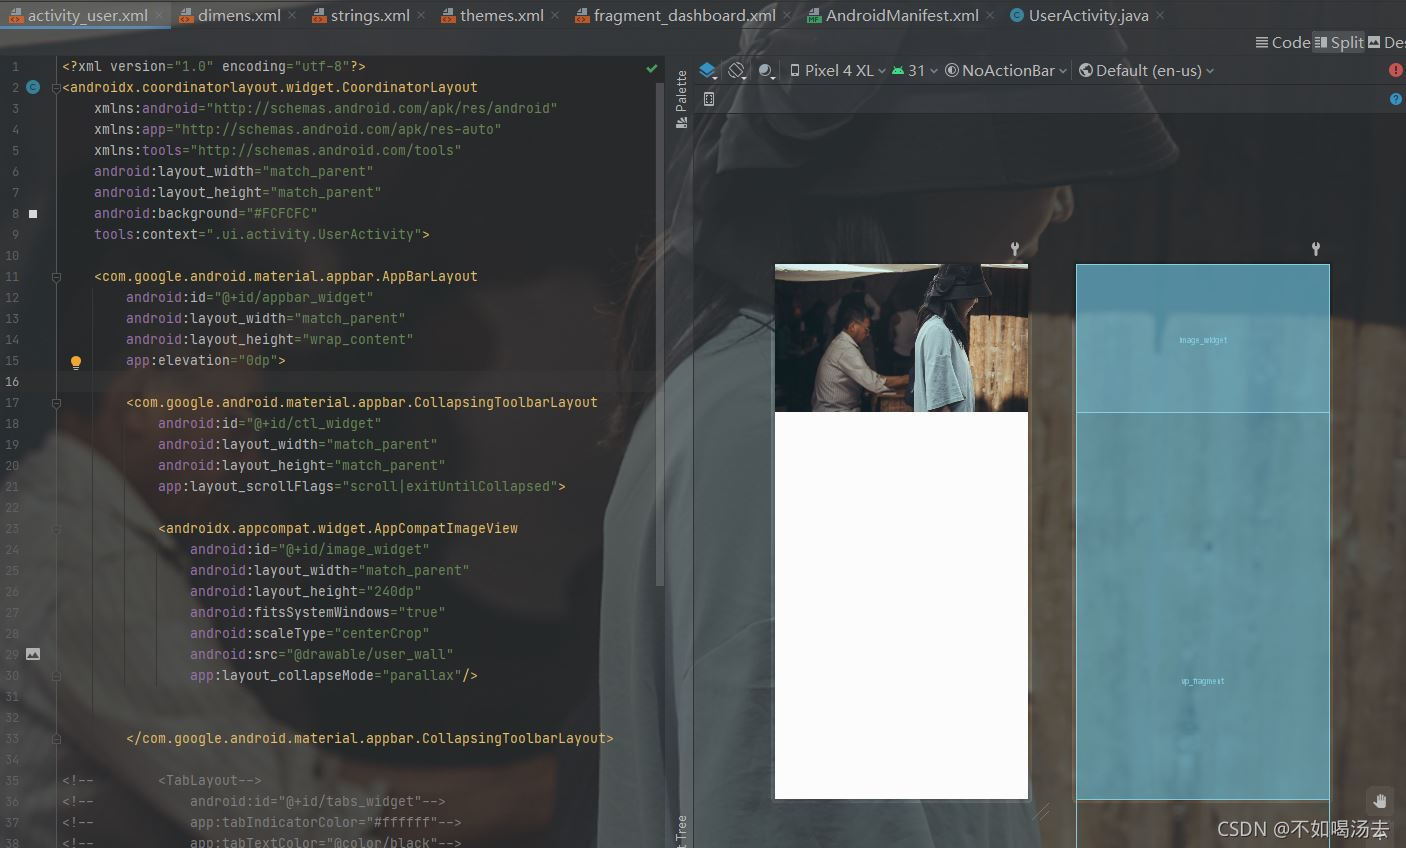Open the Default (en-us) locale dropdown
This screenshot has width=1406, height=848.
(x=1147, y=70)
